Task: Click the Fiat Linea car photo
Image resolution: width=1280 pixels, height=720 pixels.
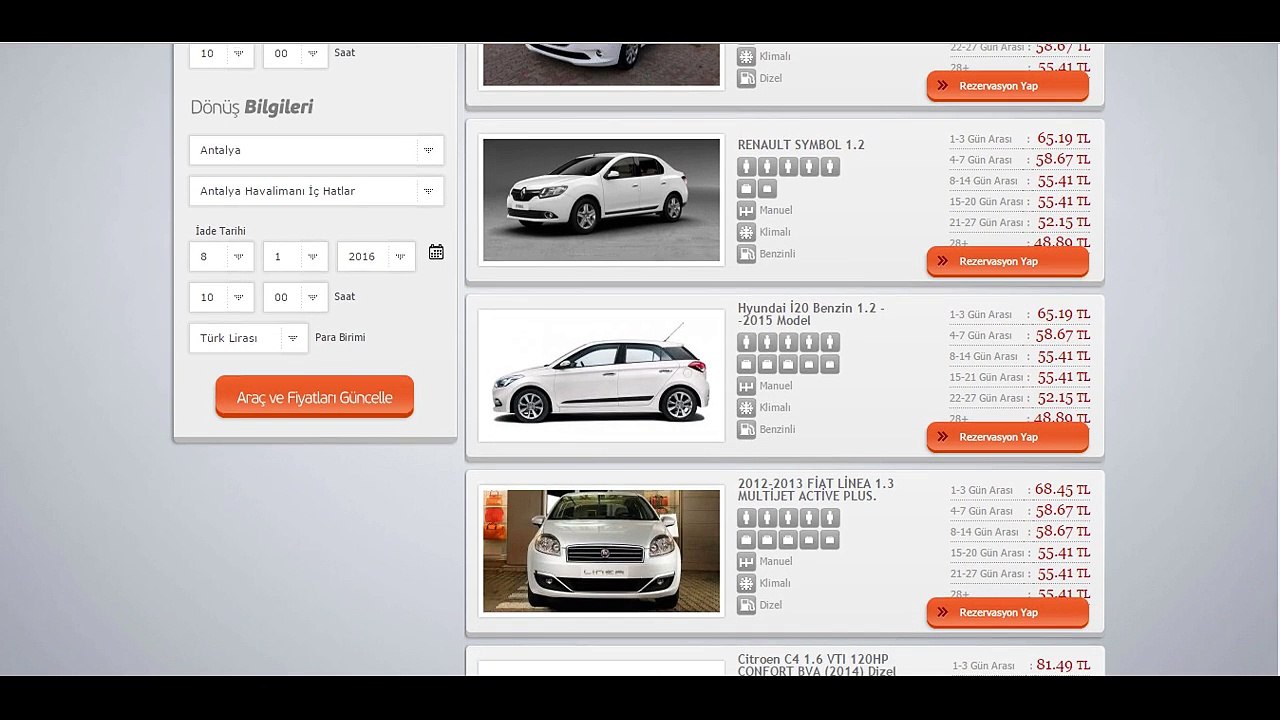Action: click(601, 550)
